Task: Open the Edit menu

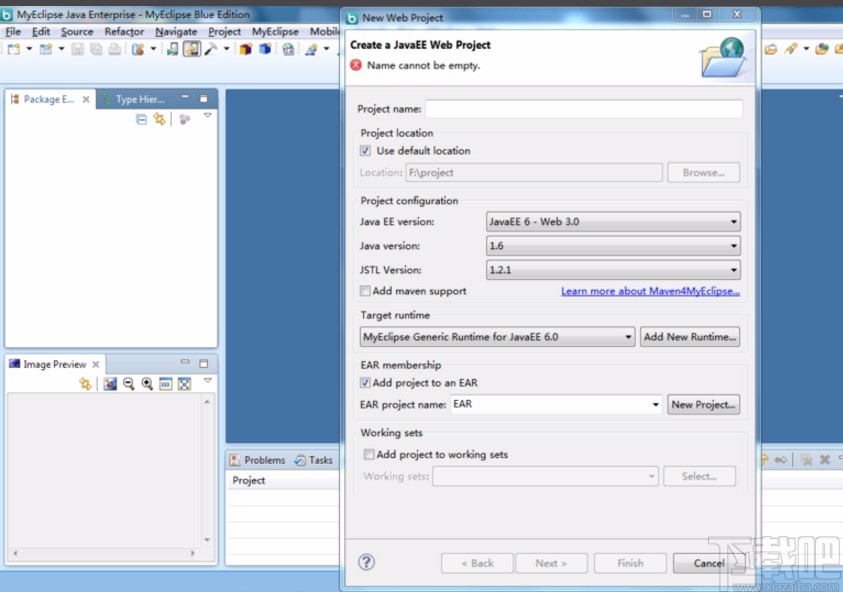Action: 41,32
